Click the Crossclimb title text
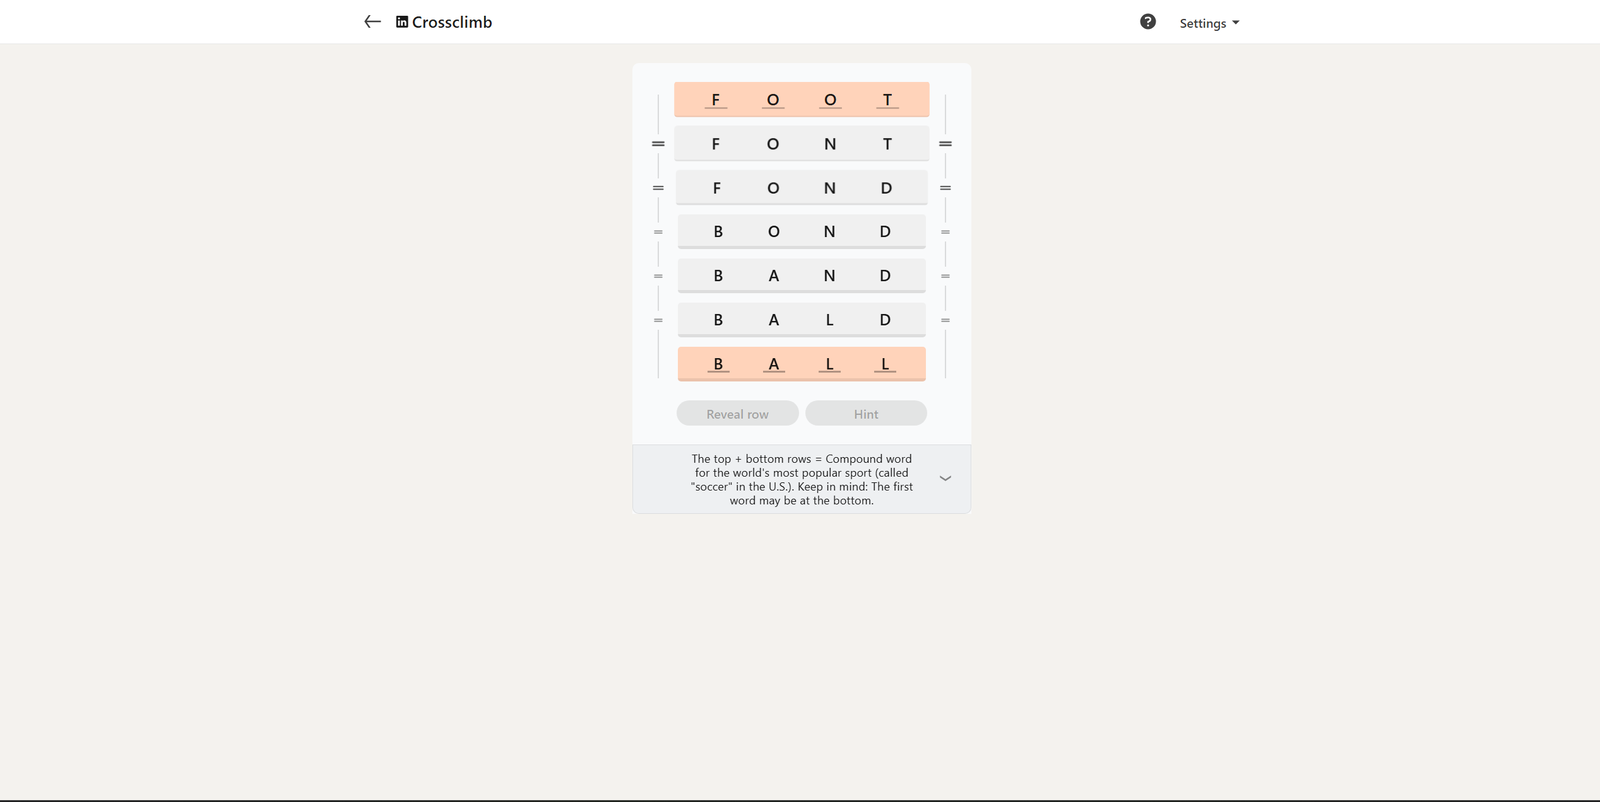The height and width of the screenshot is (802, 1600). tap(452, 22)
